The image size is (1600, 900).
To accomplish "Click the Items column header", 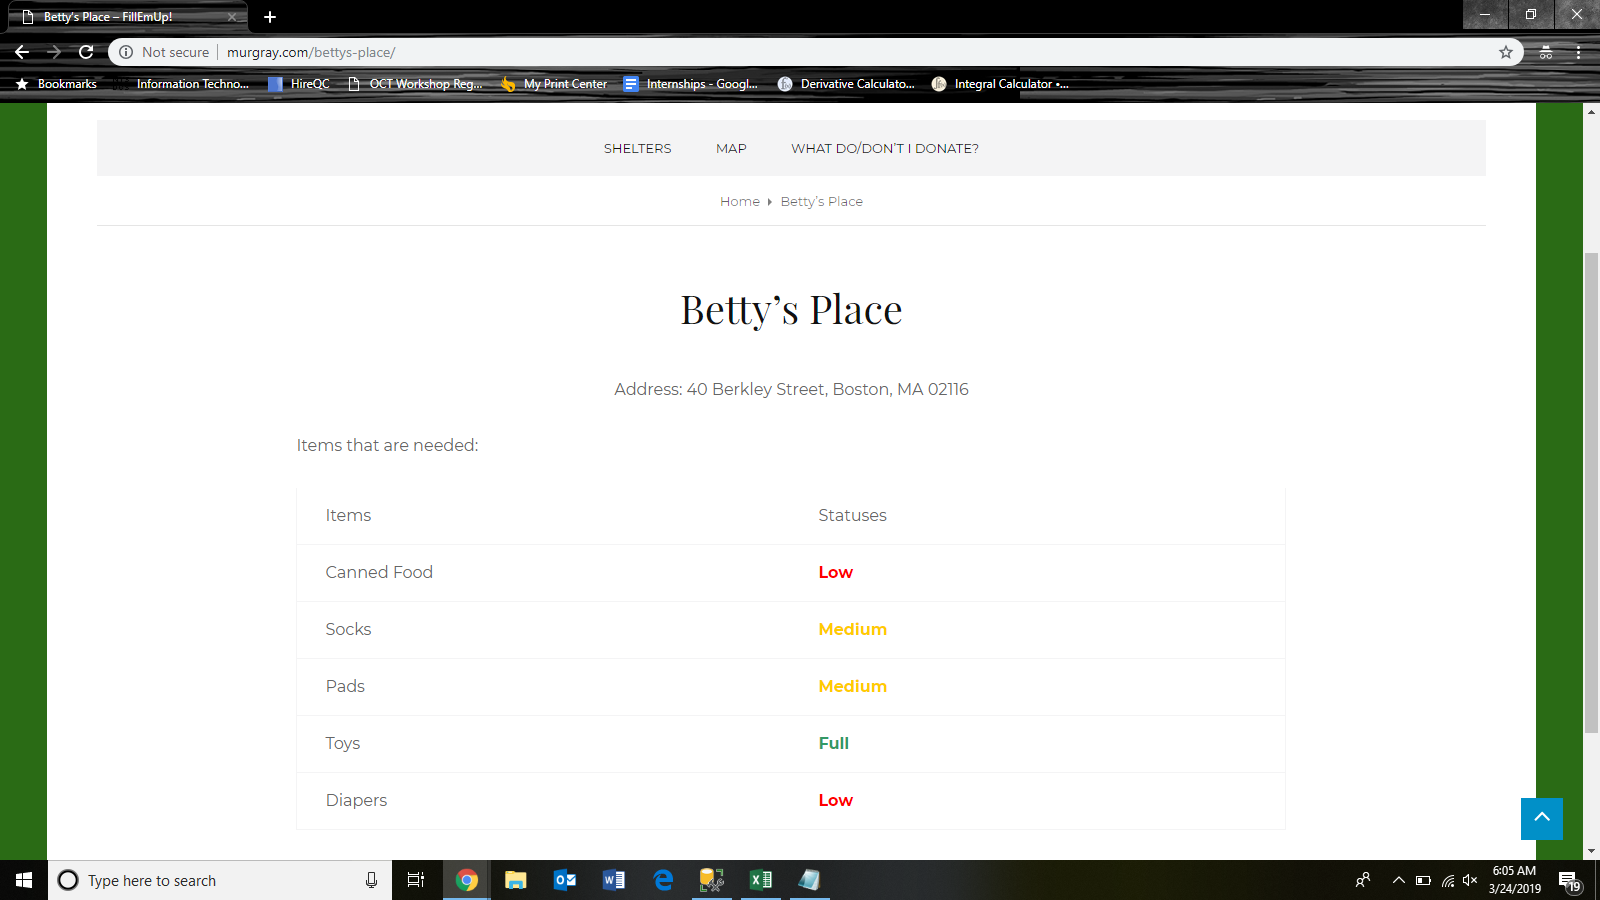I will [x=348, y=515].
